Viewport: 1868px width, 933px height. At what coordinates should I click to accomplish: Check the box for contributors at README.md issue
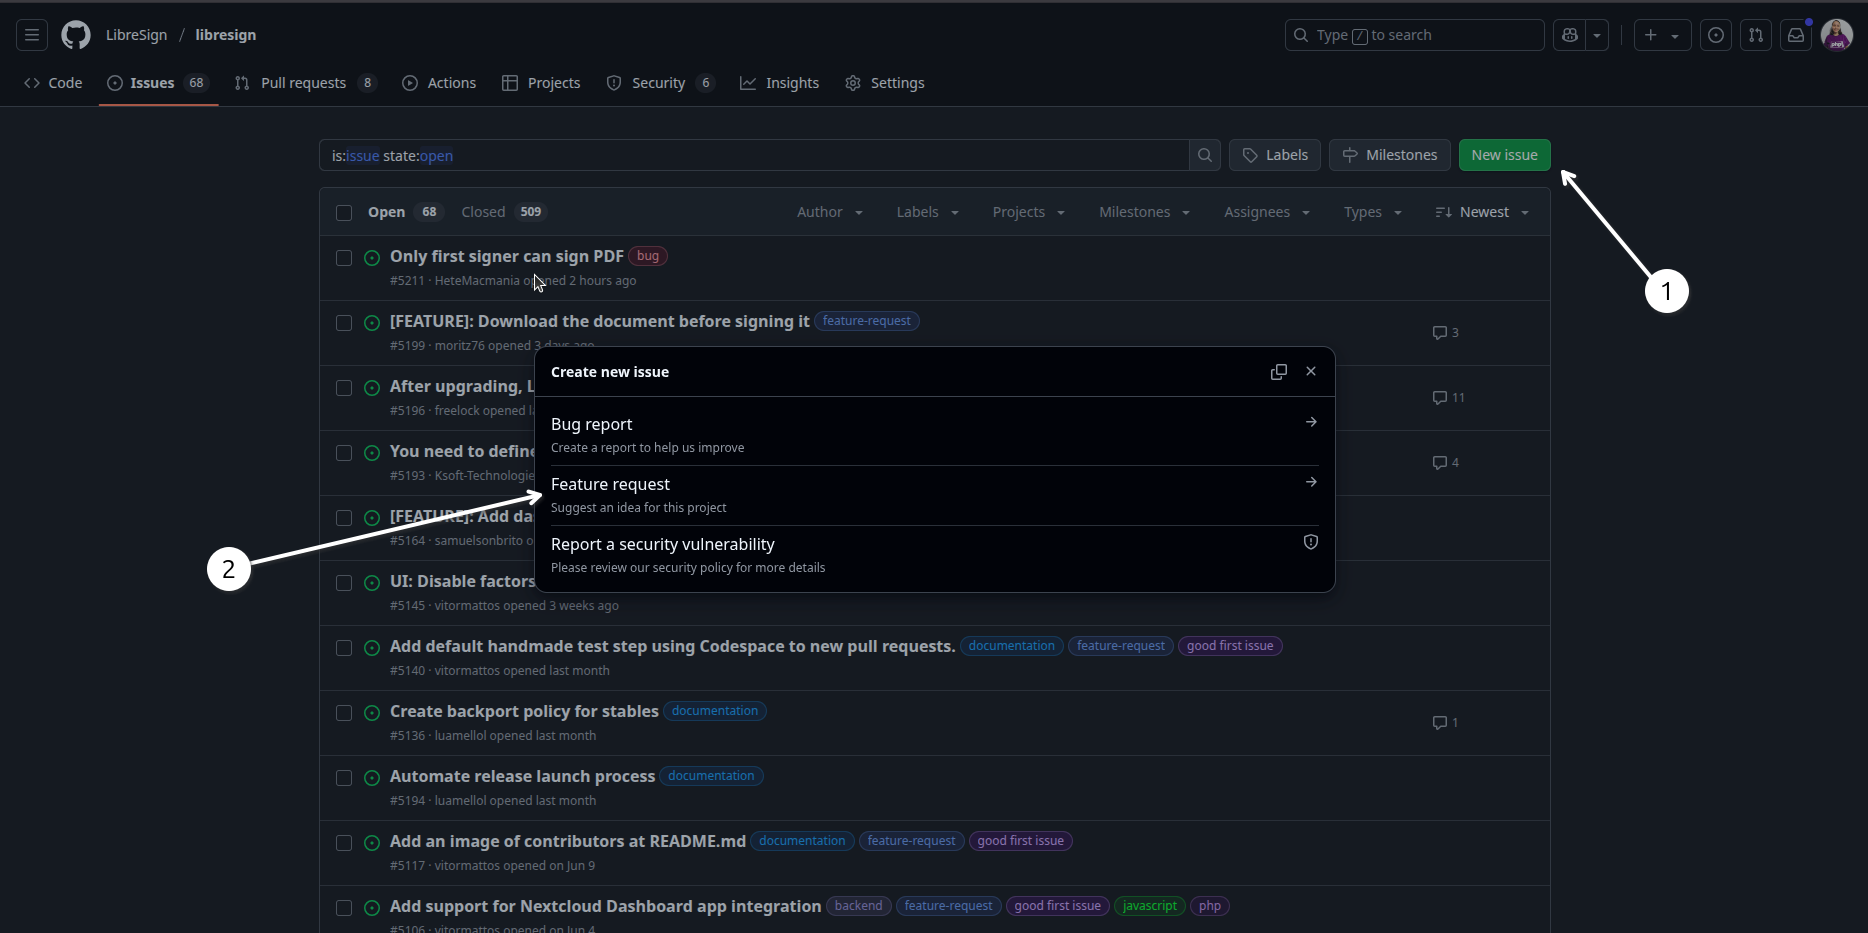point(344,843)
